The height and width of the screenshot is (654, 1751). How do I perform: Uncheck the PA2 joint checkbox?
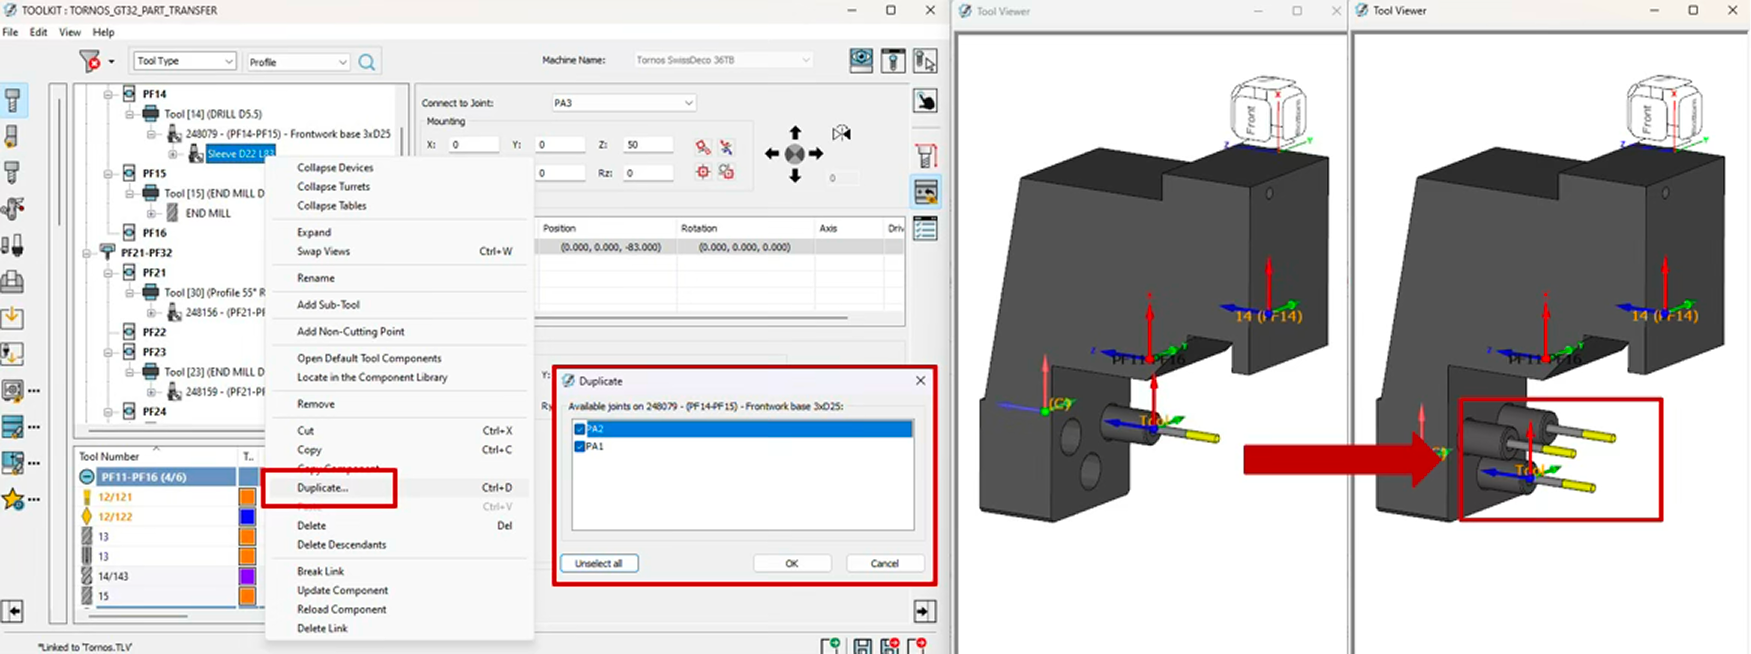coord(580,429)
